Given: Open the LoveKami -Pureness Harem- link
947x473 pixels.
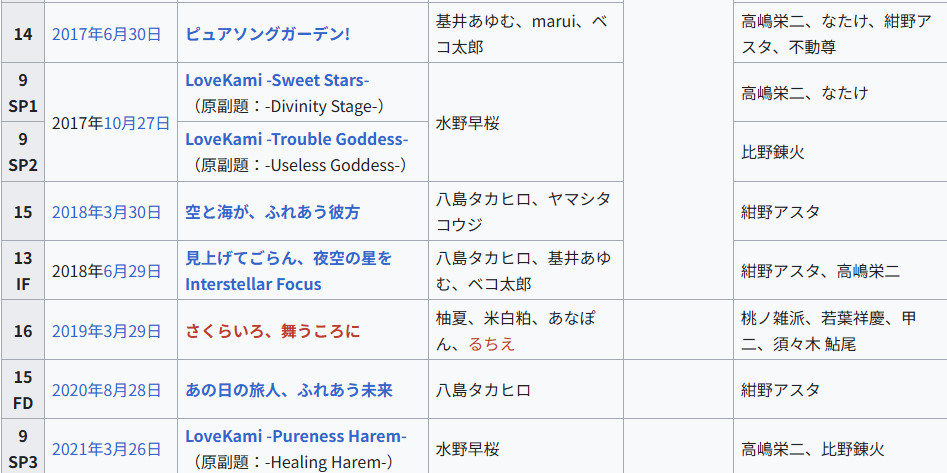Looking at the screenshot, I should 296,436.
